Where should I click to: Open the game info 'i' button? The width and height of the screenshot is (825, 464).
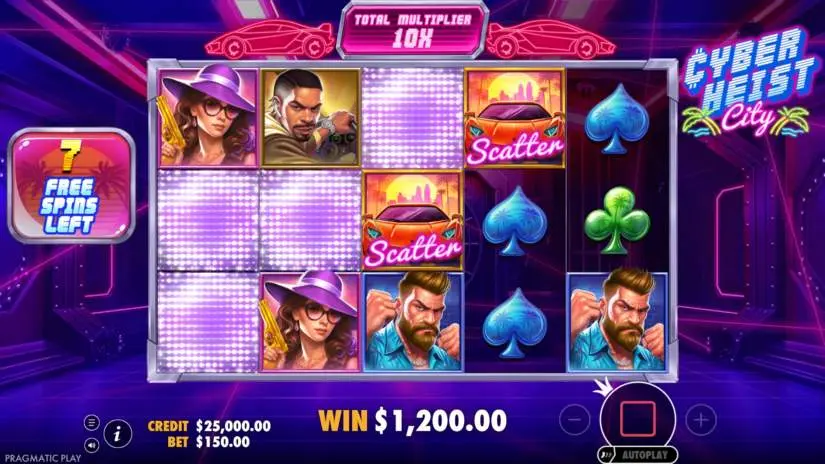117,434
